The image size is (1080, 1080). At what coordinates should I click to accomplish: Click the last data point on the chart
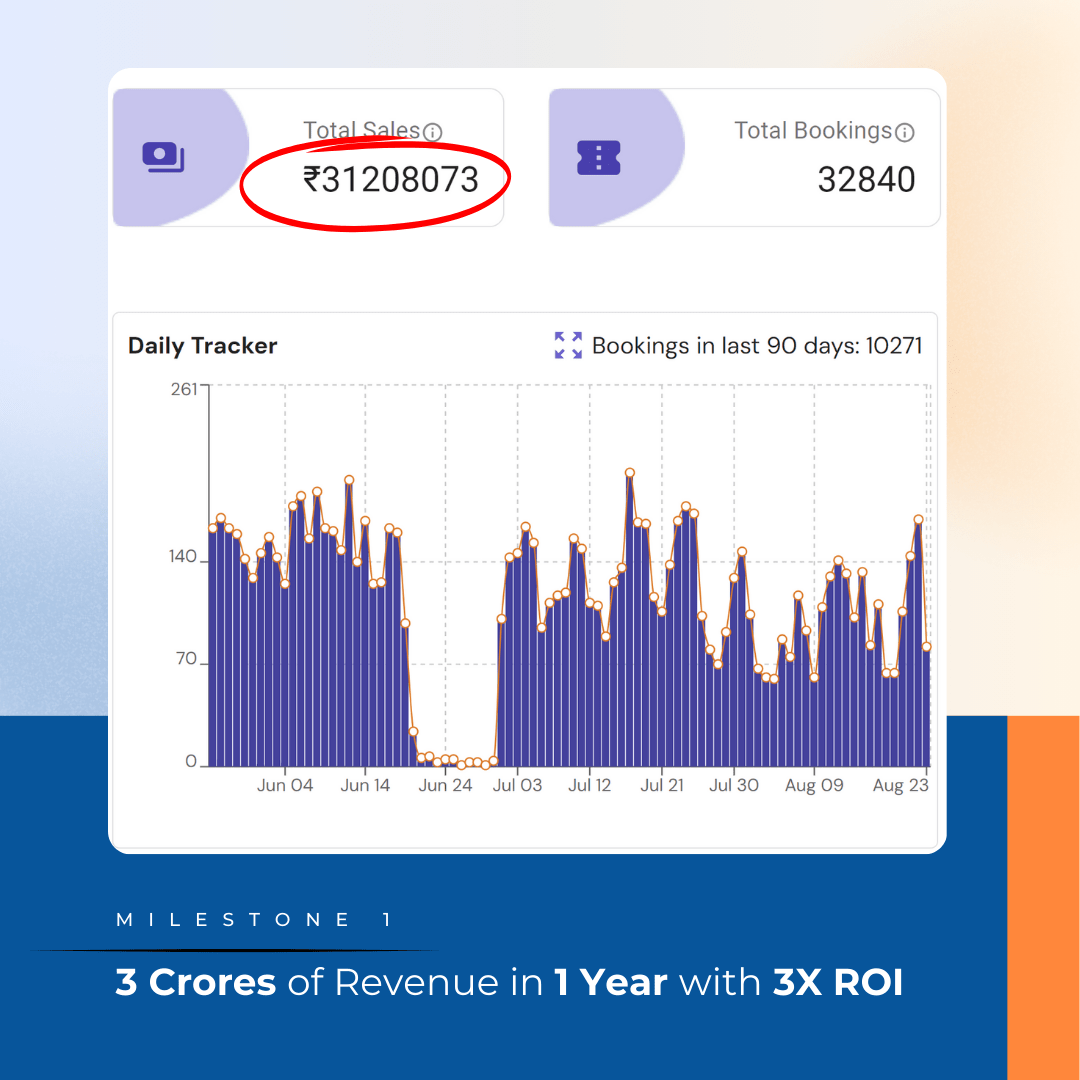coord(926,647)
